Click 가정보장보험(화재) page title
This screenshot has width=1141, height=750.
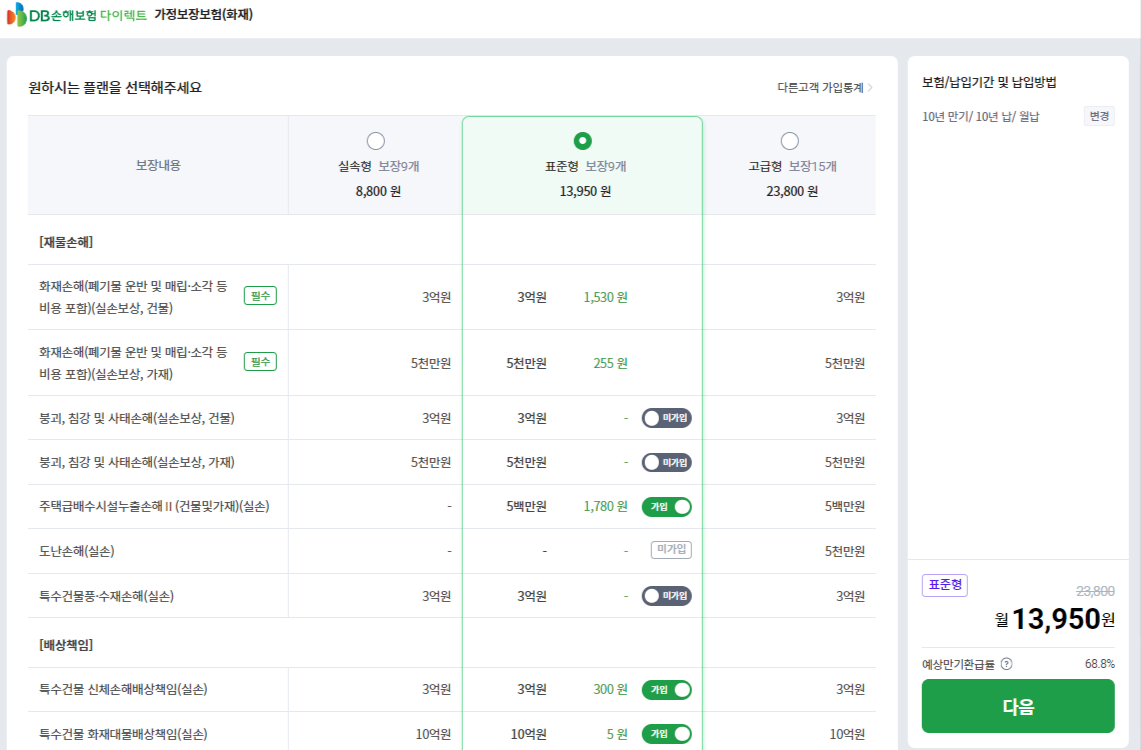pos(203,15)
